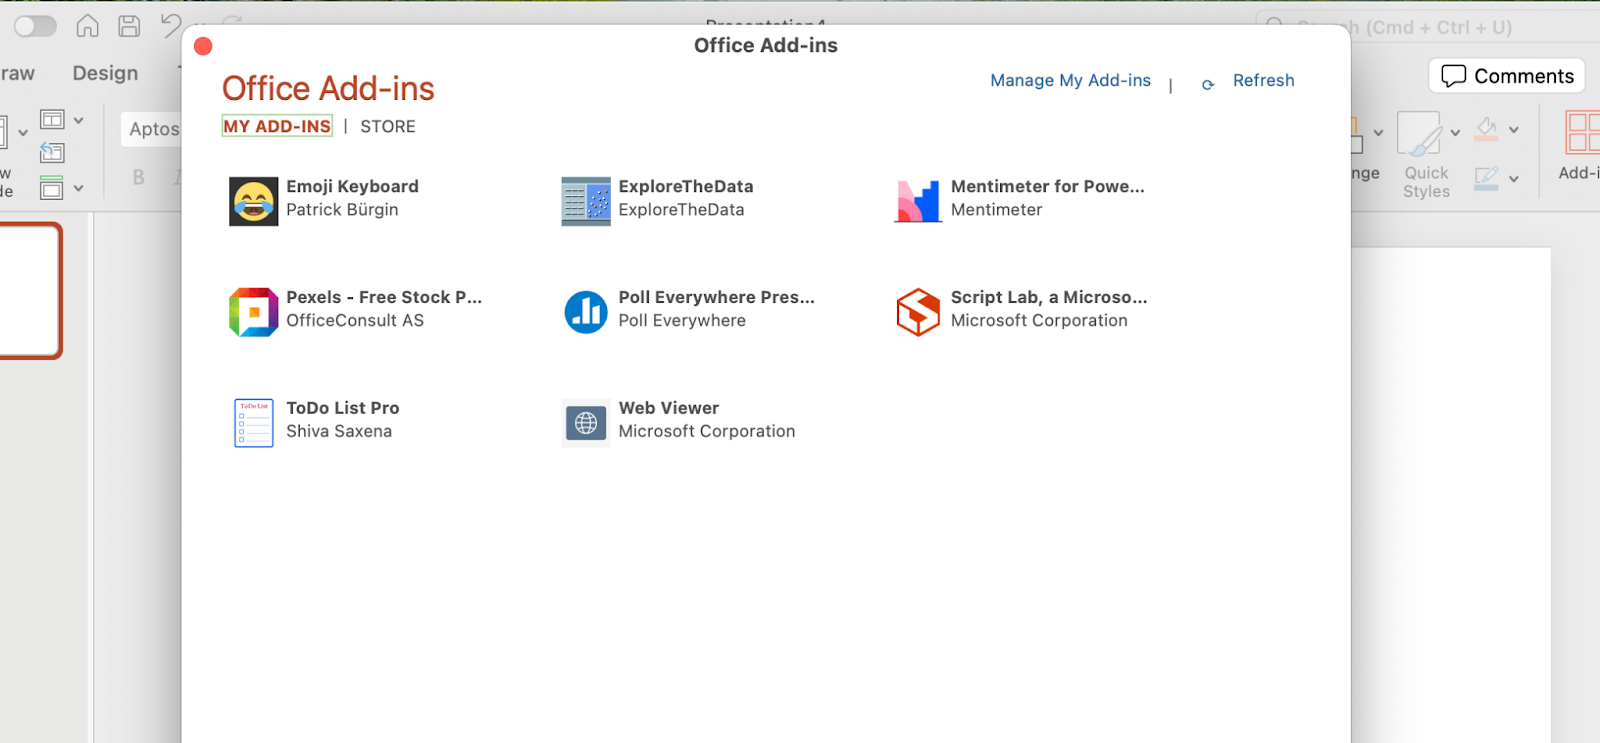Undo with the curved arrow icon
This screenshot has width=1600, height=743.
click(172, 26)
